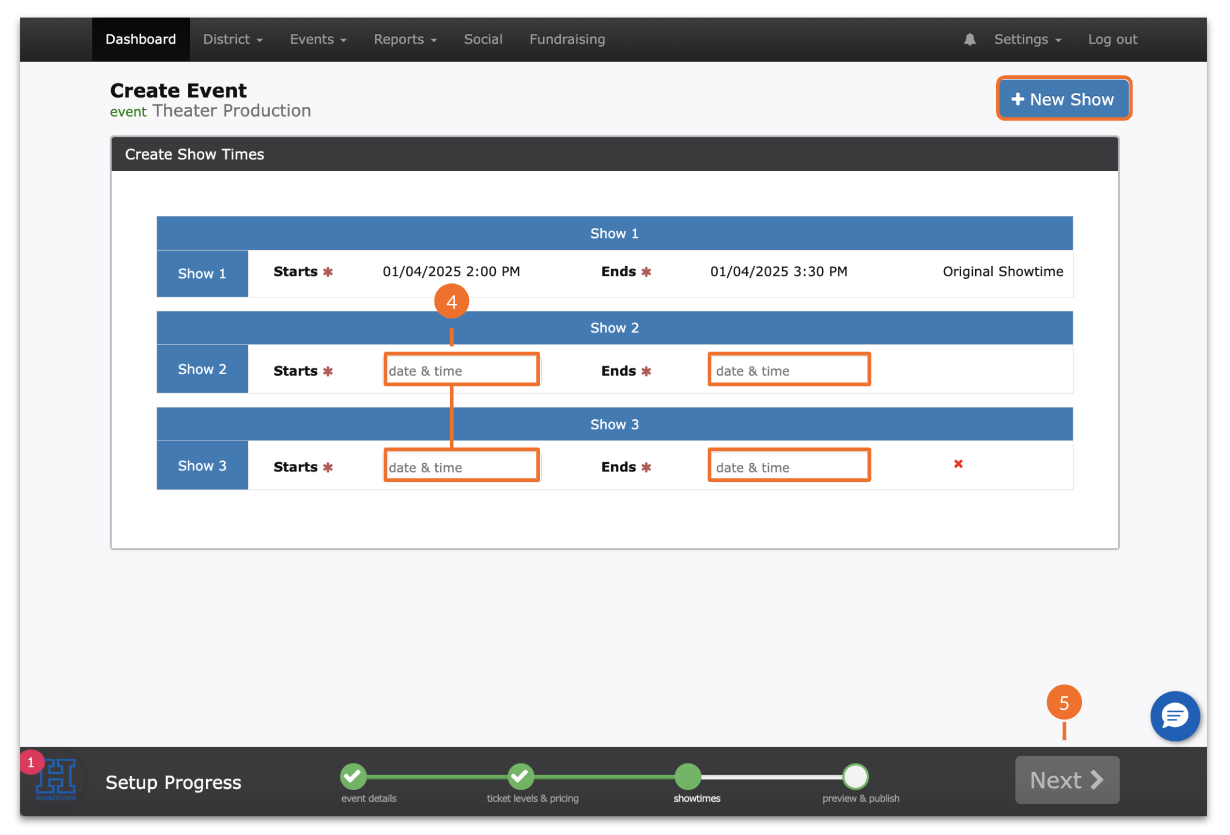This screenshot has width=1230, height=835.
Task: Click the New Show button
Action: point(1063,99)
